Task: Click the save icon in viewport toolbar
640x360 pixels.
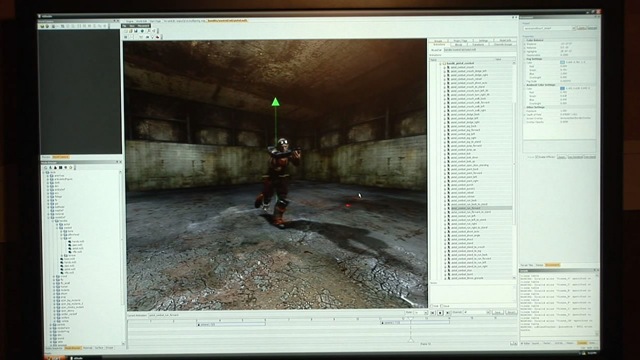Action: [136, 31]
